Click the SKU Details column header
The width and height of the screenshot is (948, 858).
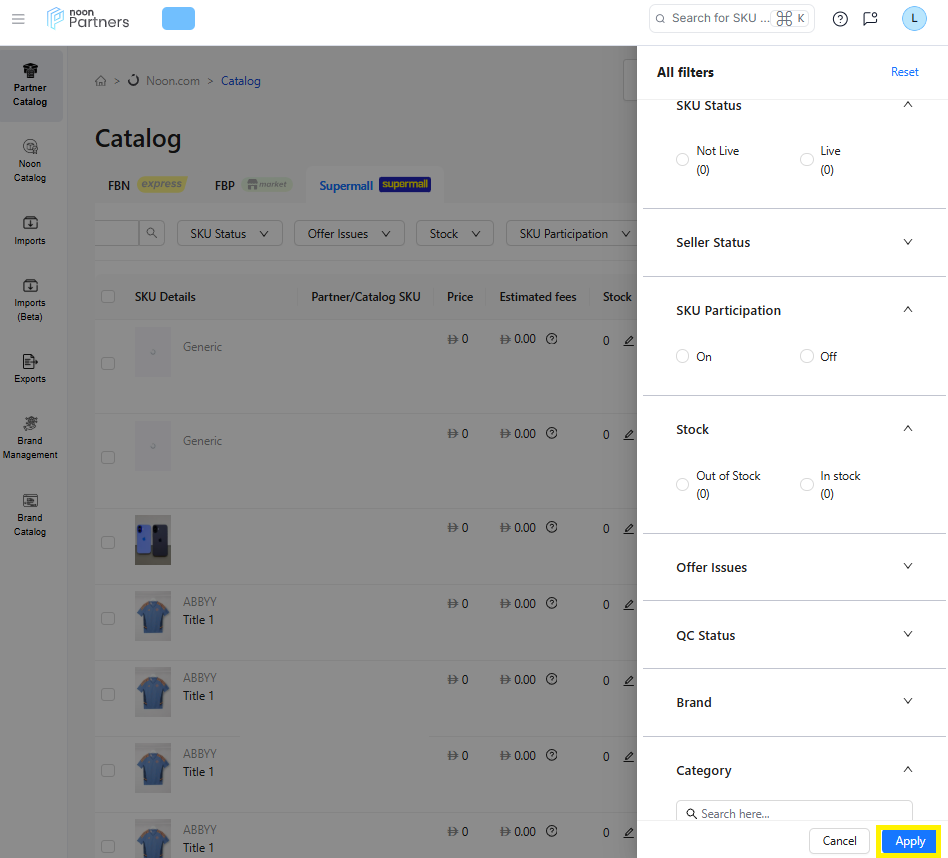pos(165,297)
